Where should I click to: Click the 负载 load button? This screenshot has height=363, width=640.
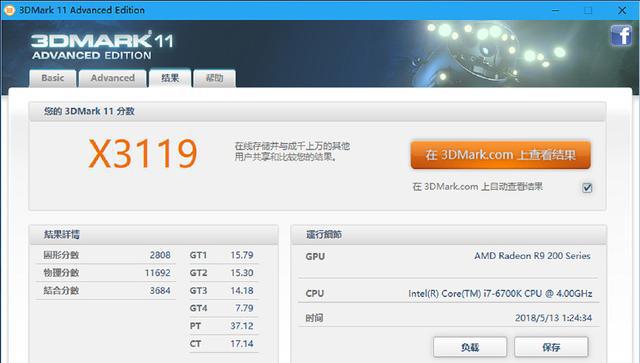click(470, 347)
